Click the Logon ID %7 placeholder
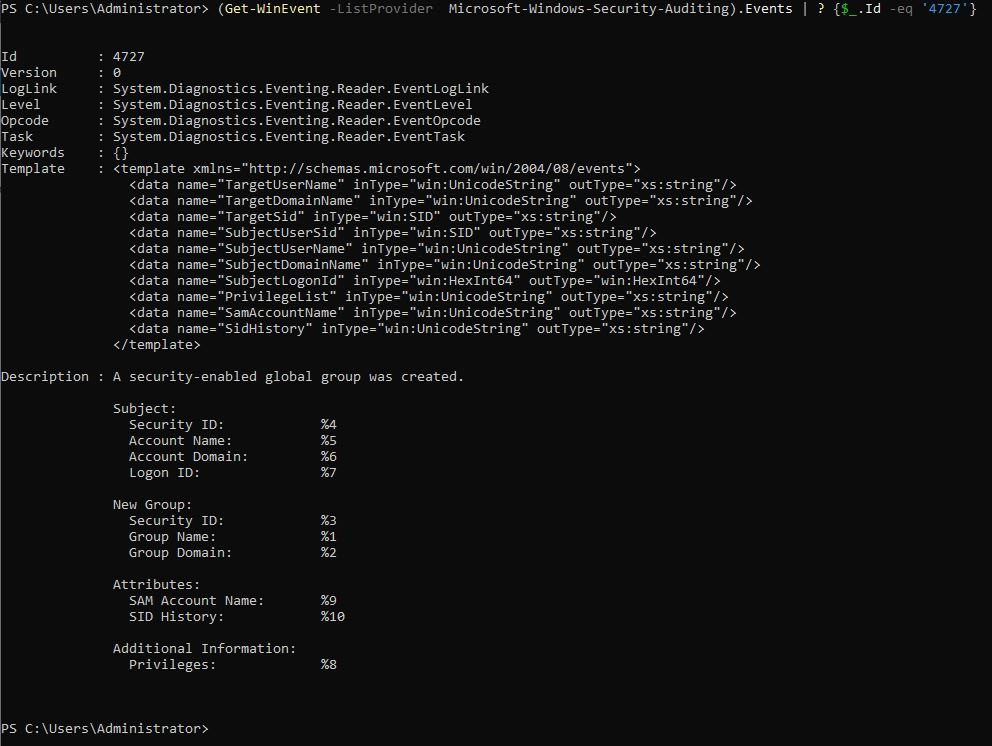The image size is (992, 746). pyautogui.click(x=328, y=473)
